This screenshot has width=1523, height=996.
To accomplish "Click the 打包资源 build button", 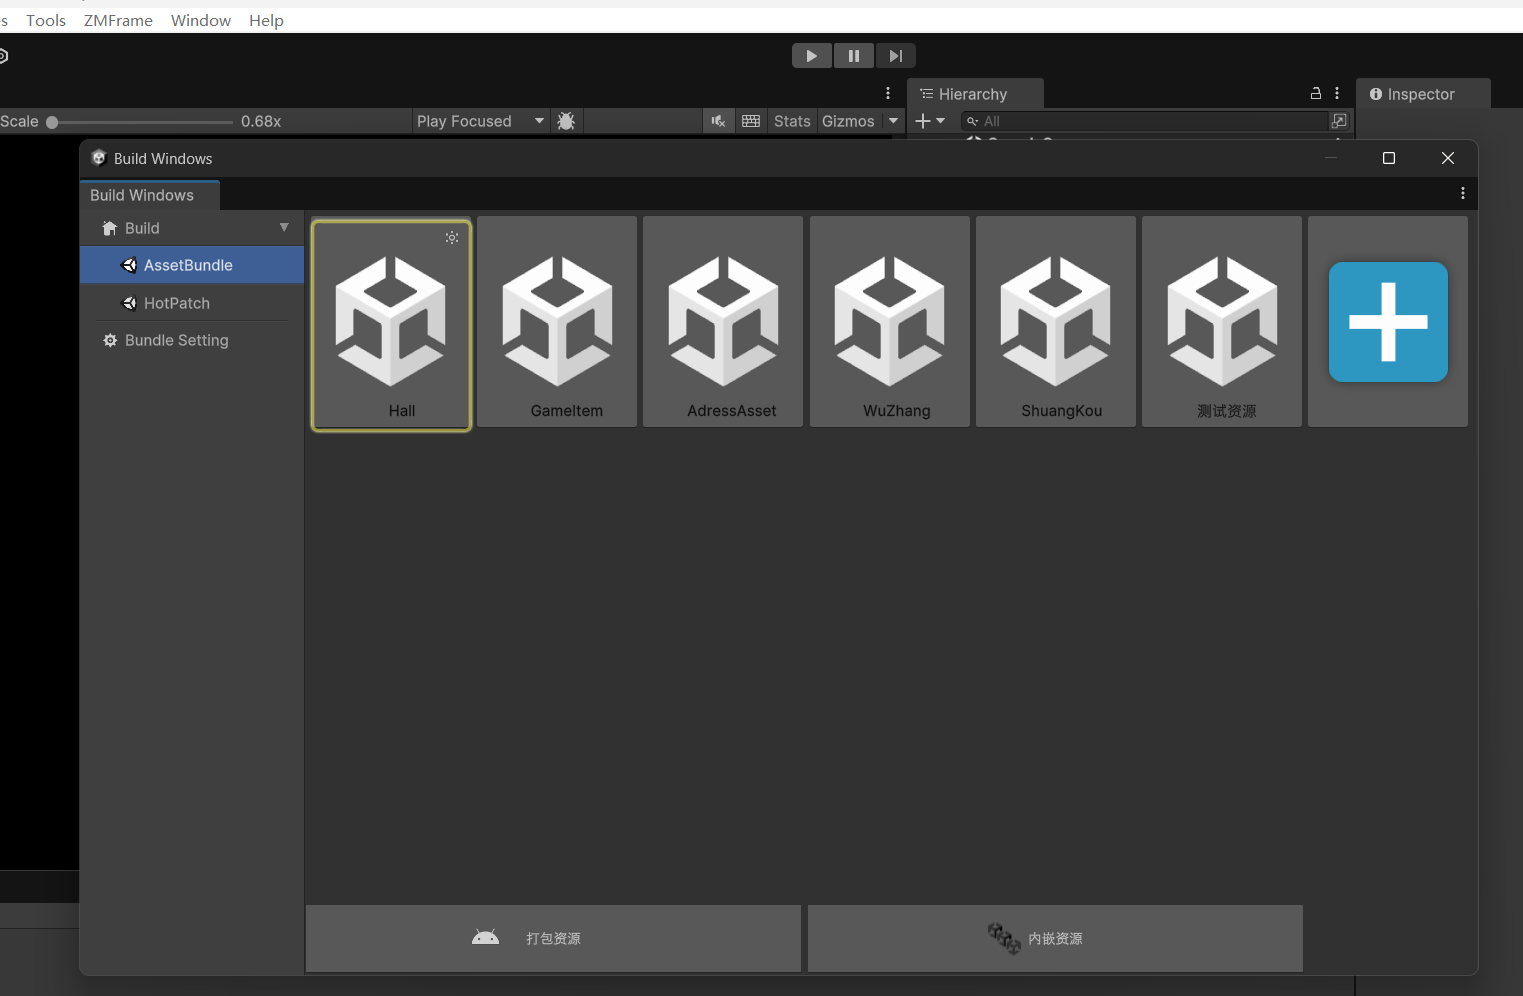I will click(553, 938).
